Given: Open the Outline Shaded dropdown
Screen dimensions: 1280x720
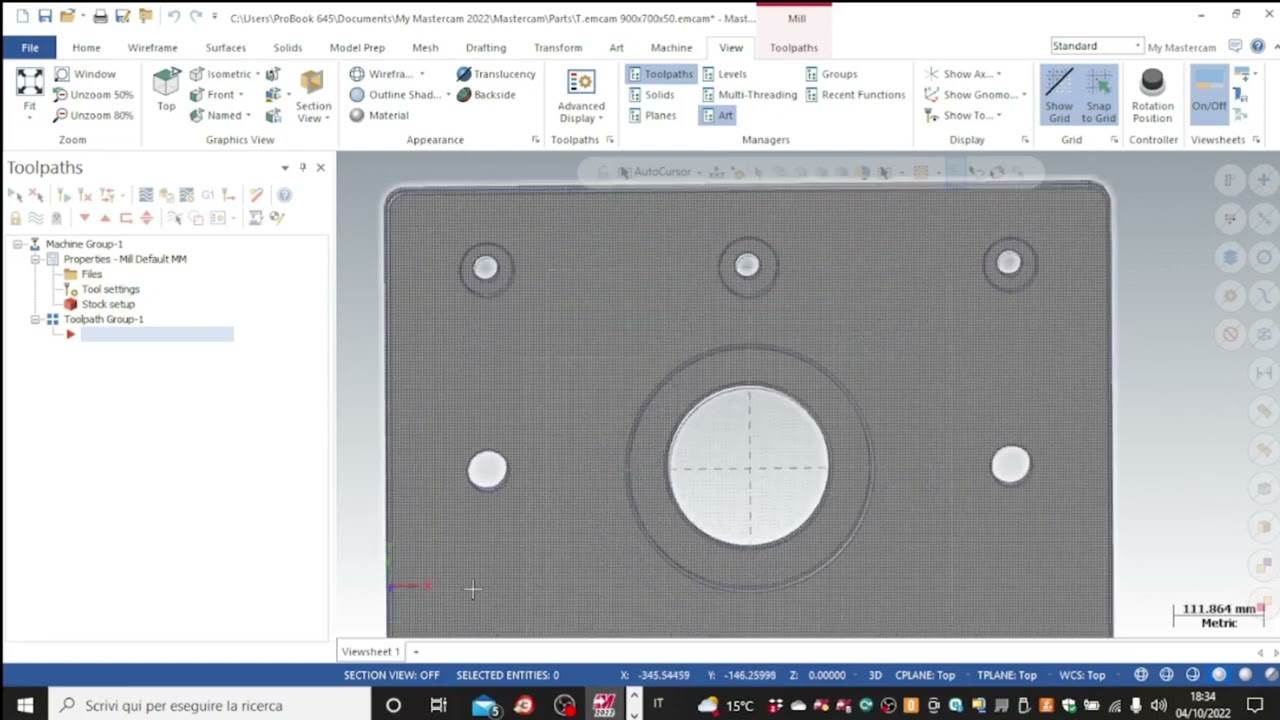Looking at the screenshot, I should pos(448,95).
